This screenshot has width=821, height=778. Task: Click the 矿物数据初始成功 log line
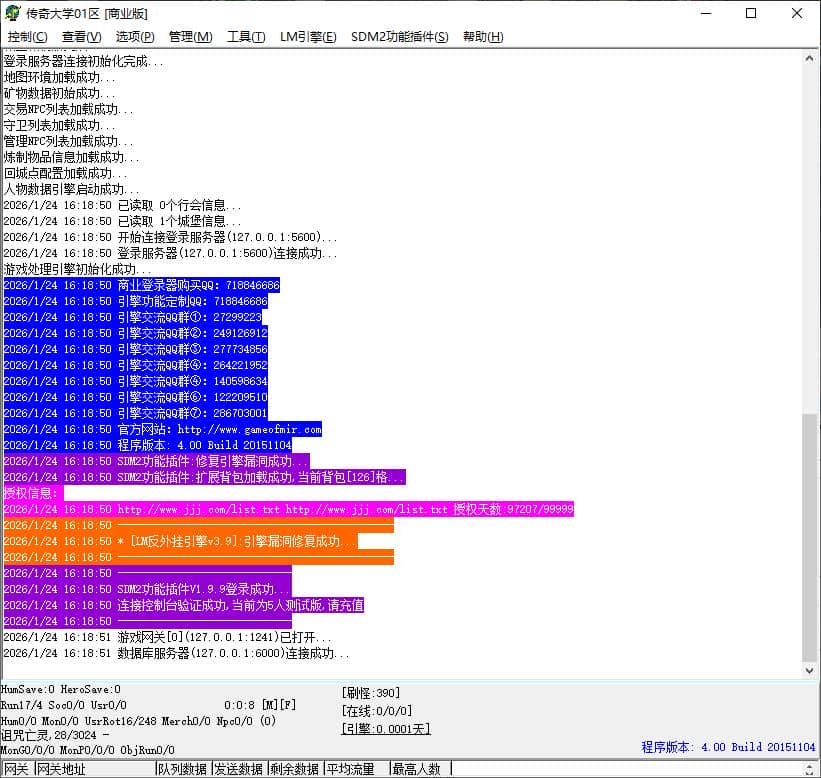click(59, 93)
